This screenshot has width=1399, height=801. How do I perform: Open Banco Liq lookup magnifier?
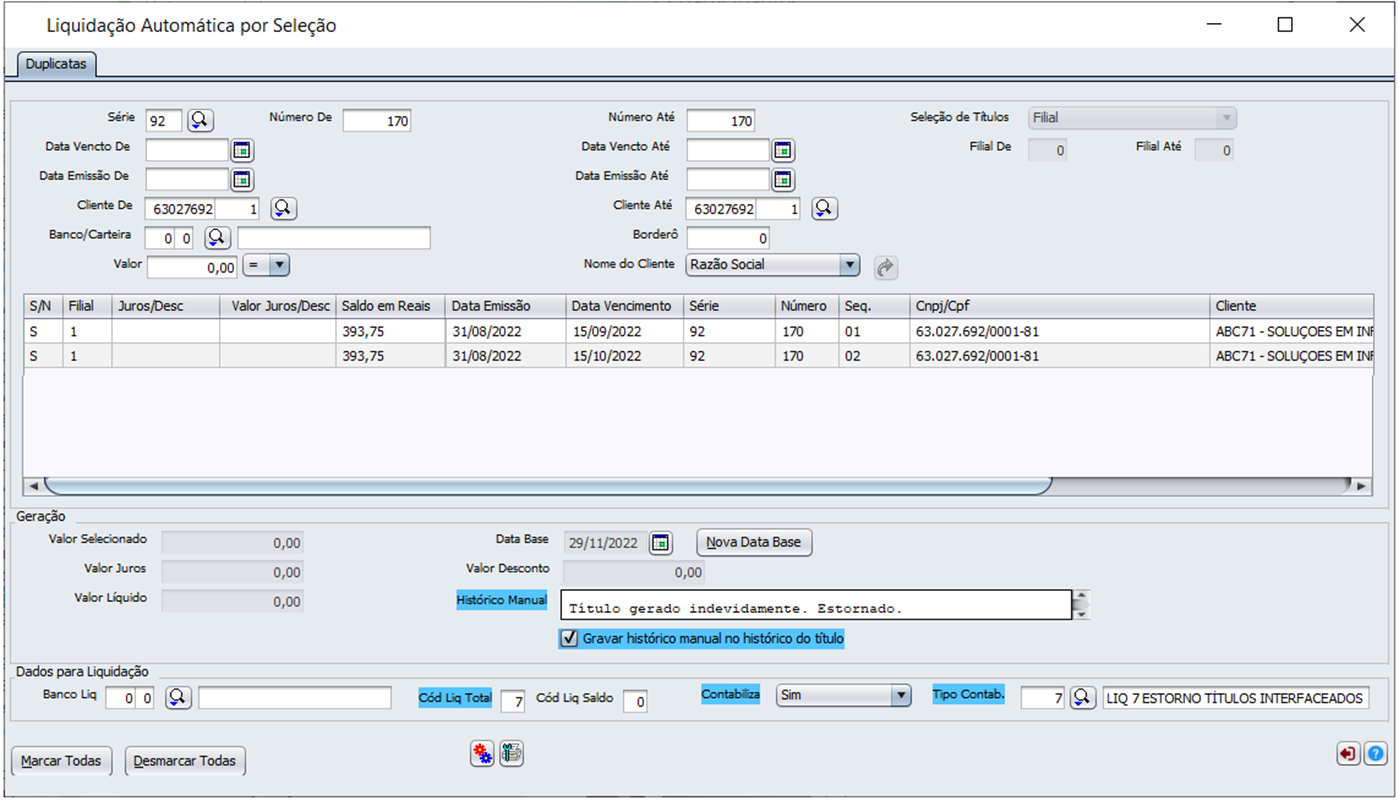pyautogui.click(x=178, y=697)
